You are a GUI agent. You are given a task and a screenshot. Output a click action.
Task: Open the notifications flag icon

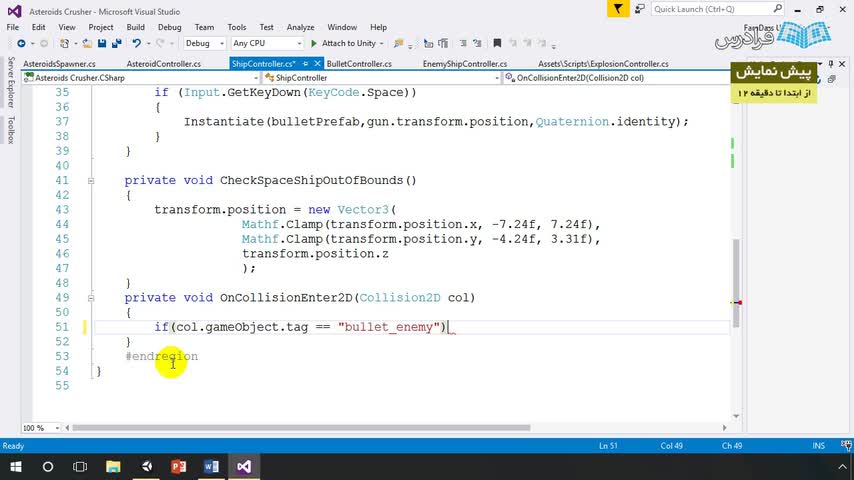tap(618, 9)
